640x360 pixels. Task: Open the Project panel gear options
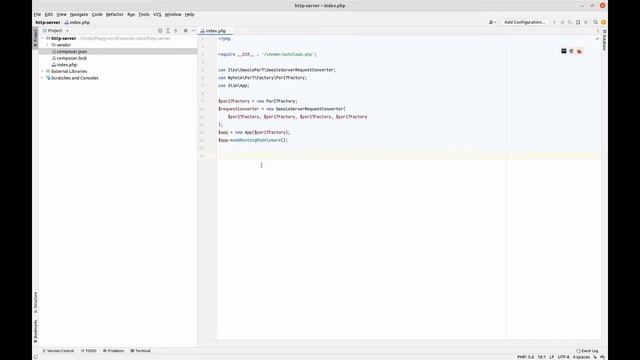tap(185, 31)
